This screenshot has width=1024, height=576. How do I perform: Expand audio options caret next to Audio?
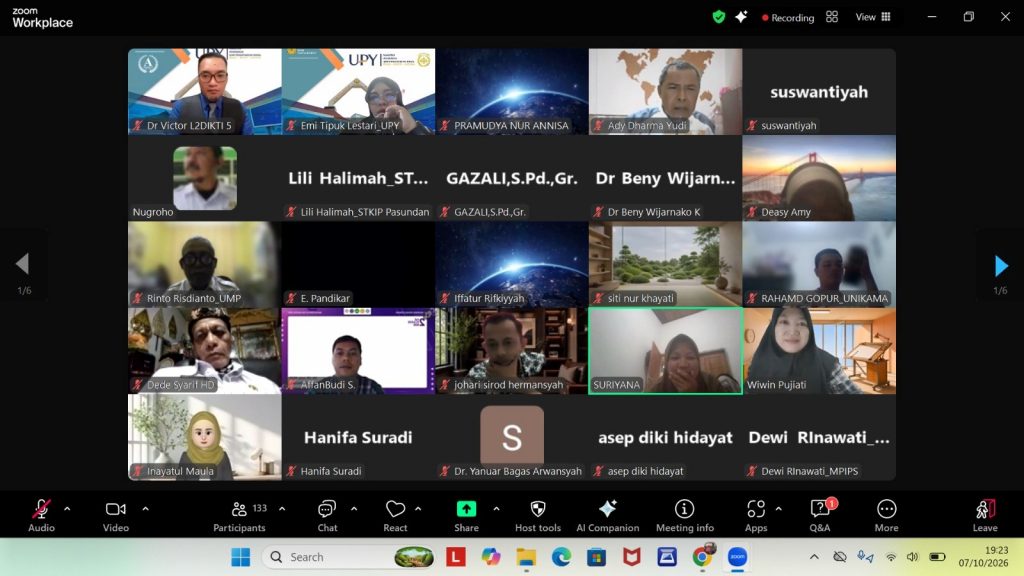click(67, 509)
